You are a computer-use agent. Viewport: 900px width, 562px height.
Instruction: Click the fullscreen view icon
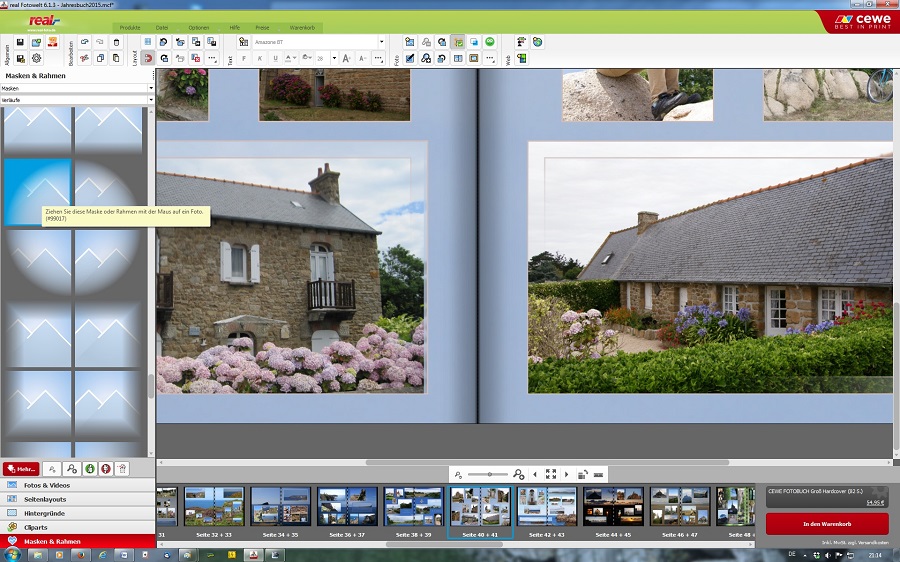tap(550, 474)
